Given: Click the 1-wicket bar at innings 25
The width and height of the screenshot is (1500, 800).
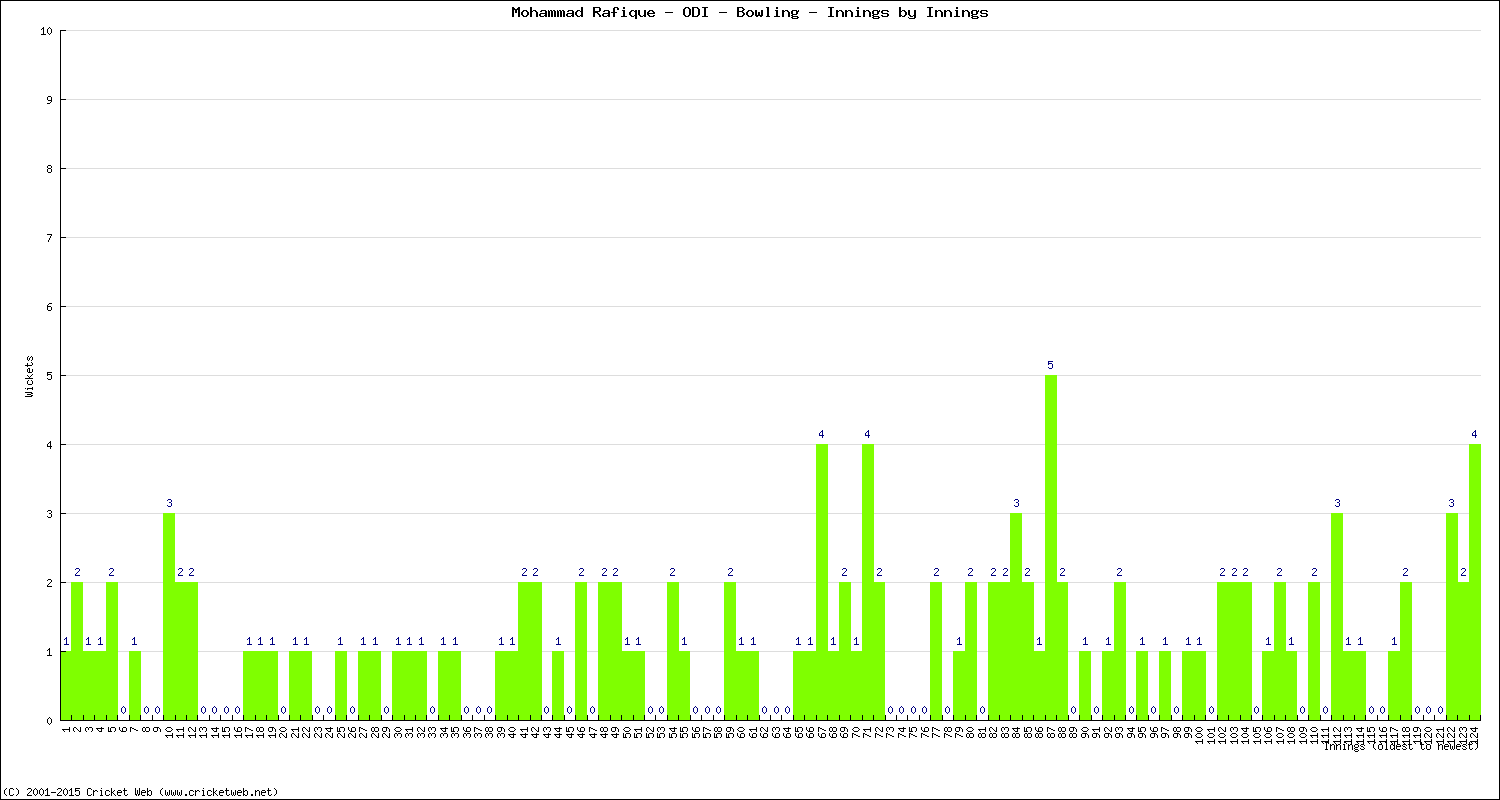Looking at the screenshot, I should pos(341,686).
